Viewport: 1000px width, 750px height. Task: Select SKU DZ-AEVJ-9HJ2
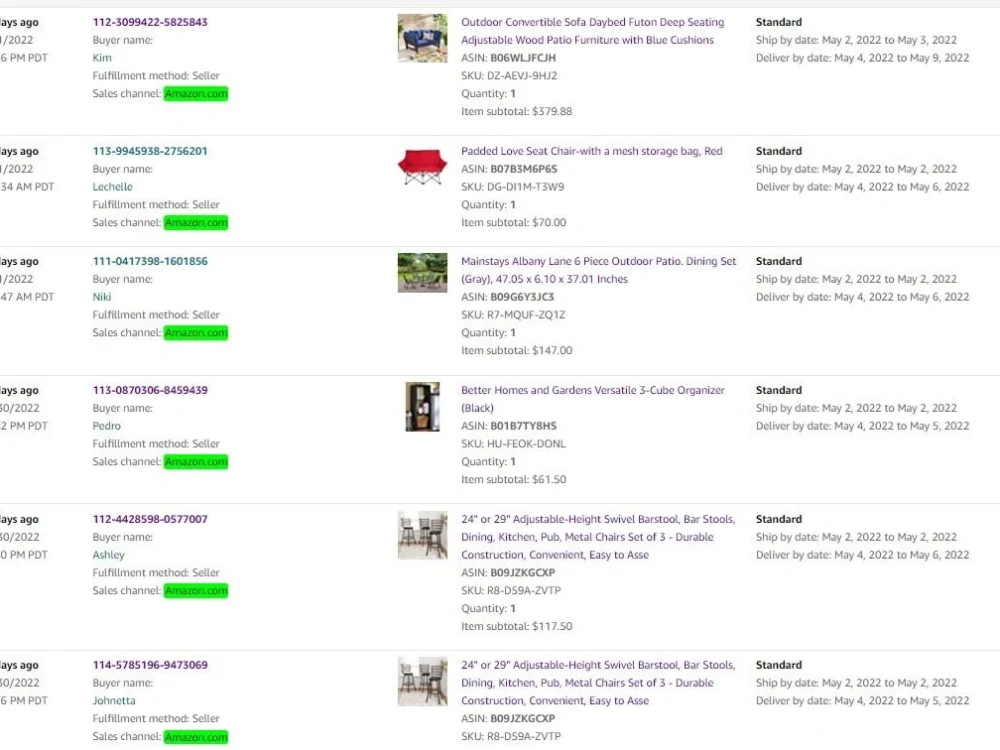coord(522,75)
